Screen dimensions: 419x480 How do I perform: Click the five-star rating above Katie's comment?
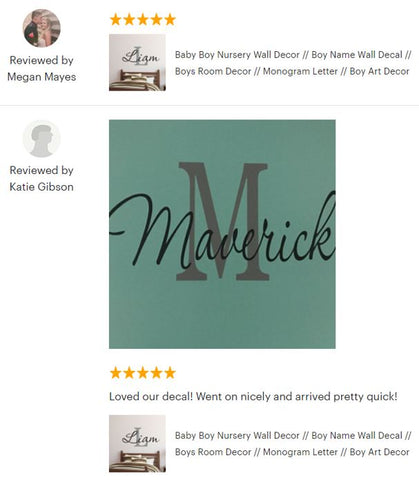(x=143, y=373)
